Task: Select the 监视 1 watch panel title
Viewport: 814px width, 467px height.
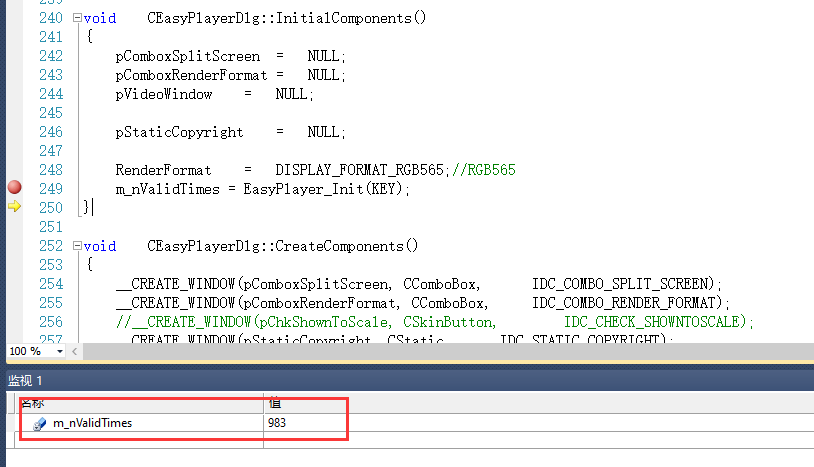Action: (28, 380)
